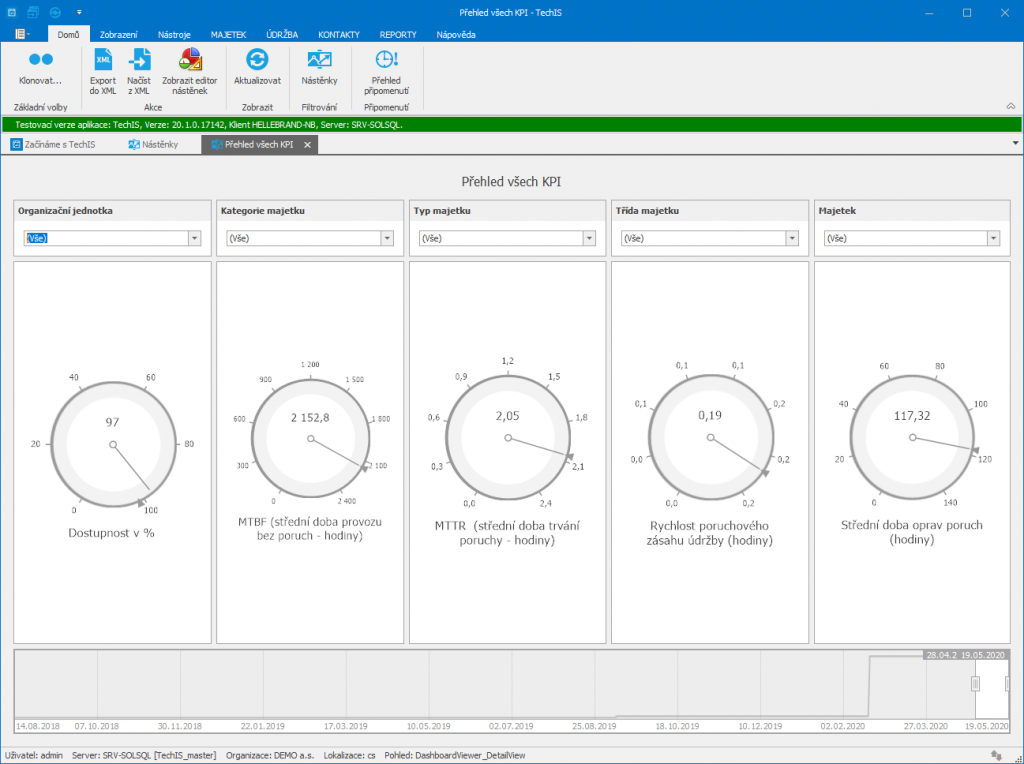Expand the Organizační jednotka dropdown
Screen dimensions: 1024x764
pyautogui.click(x=195, y=238)
